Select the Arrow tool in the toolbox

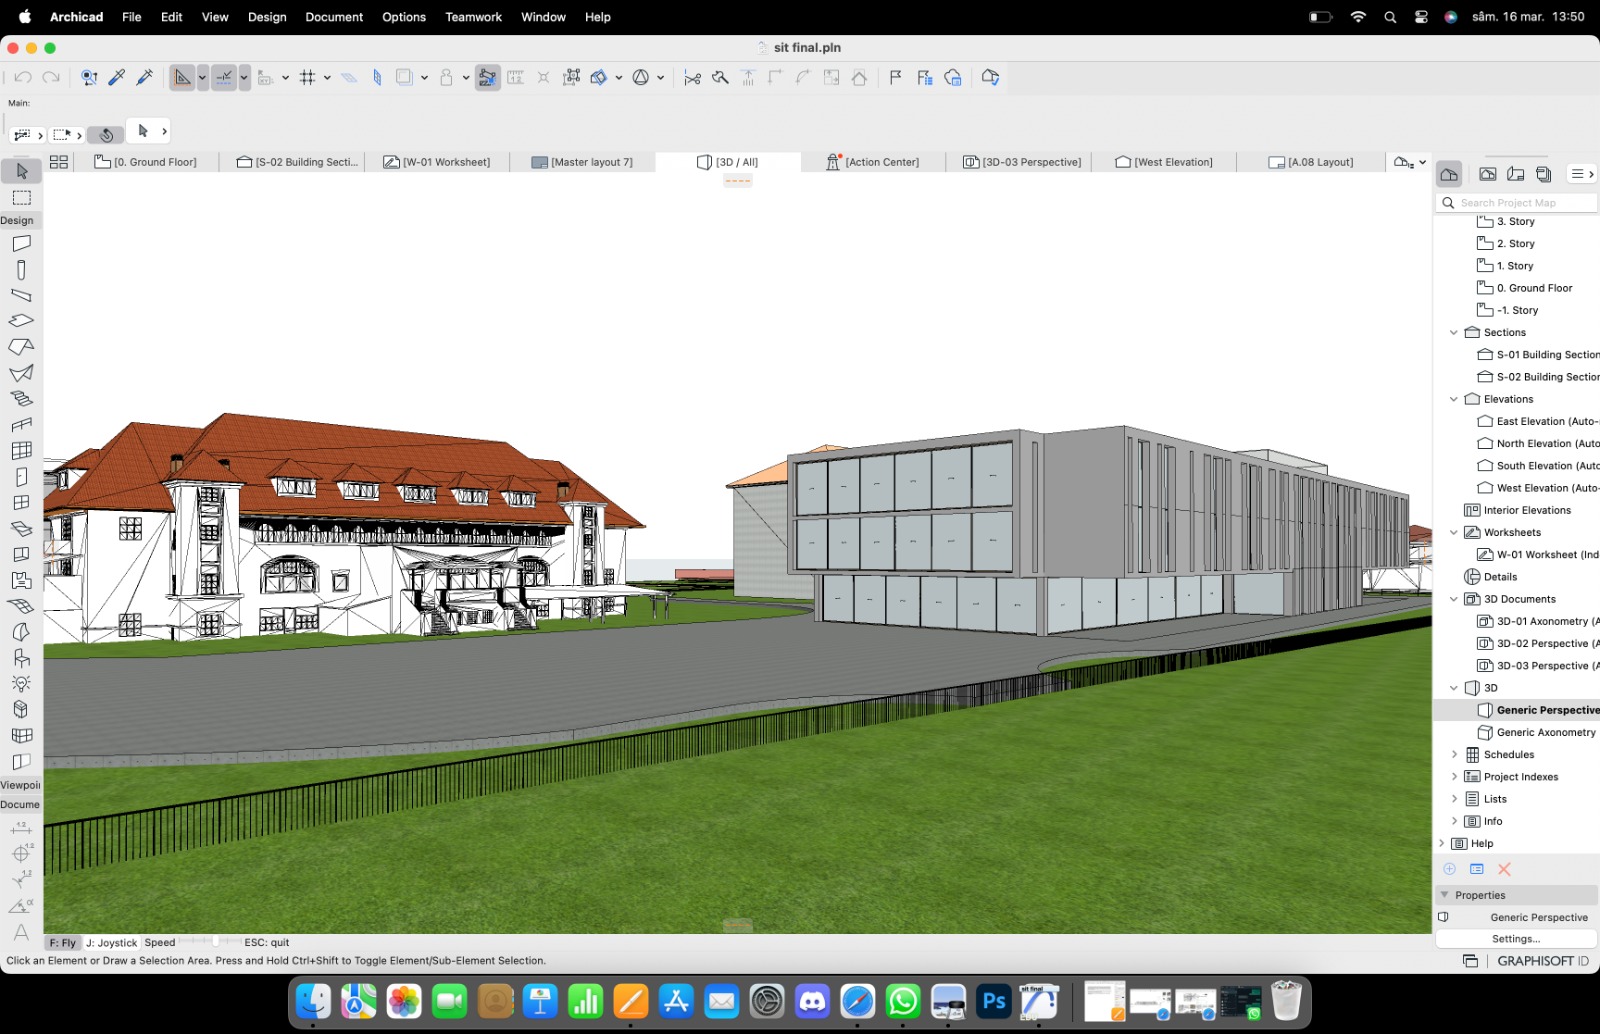[x=21, y=171]
